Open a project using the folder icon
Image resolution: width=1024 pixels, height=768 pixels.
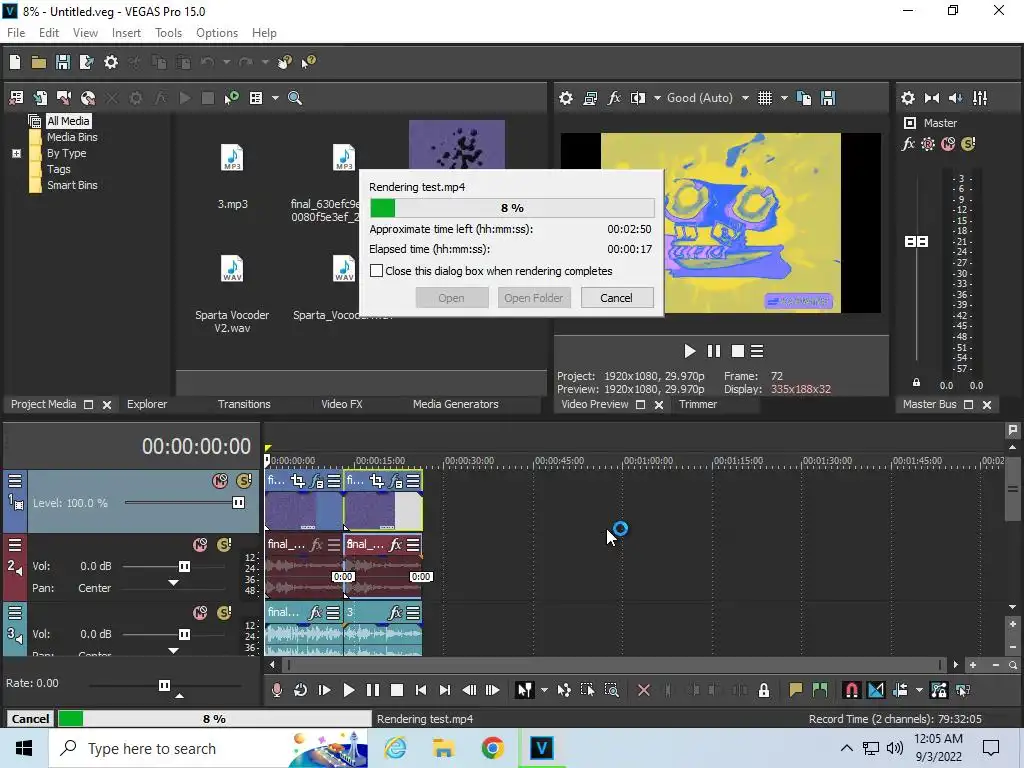click(x=39, y=62)
